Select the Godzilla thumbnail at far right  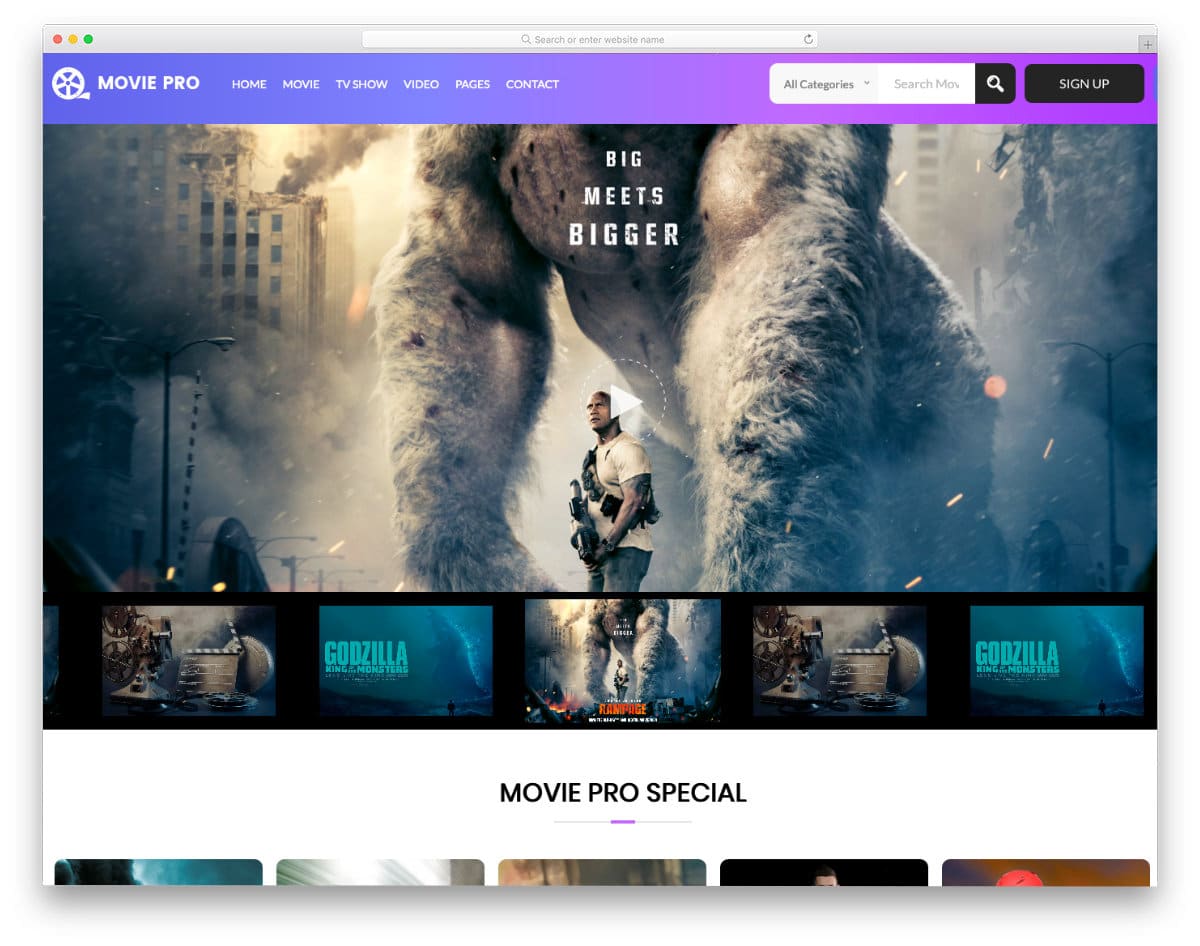[x=1057, y=661]
